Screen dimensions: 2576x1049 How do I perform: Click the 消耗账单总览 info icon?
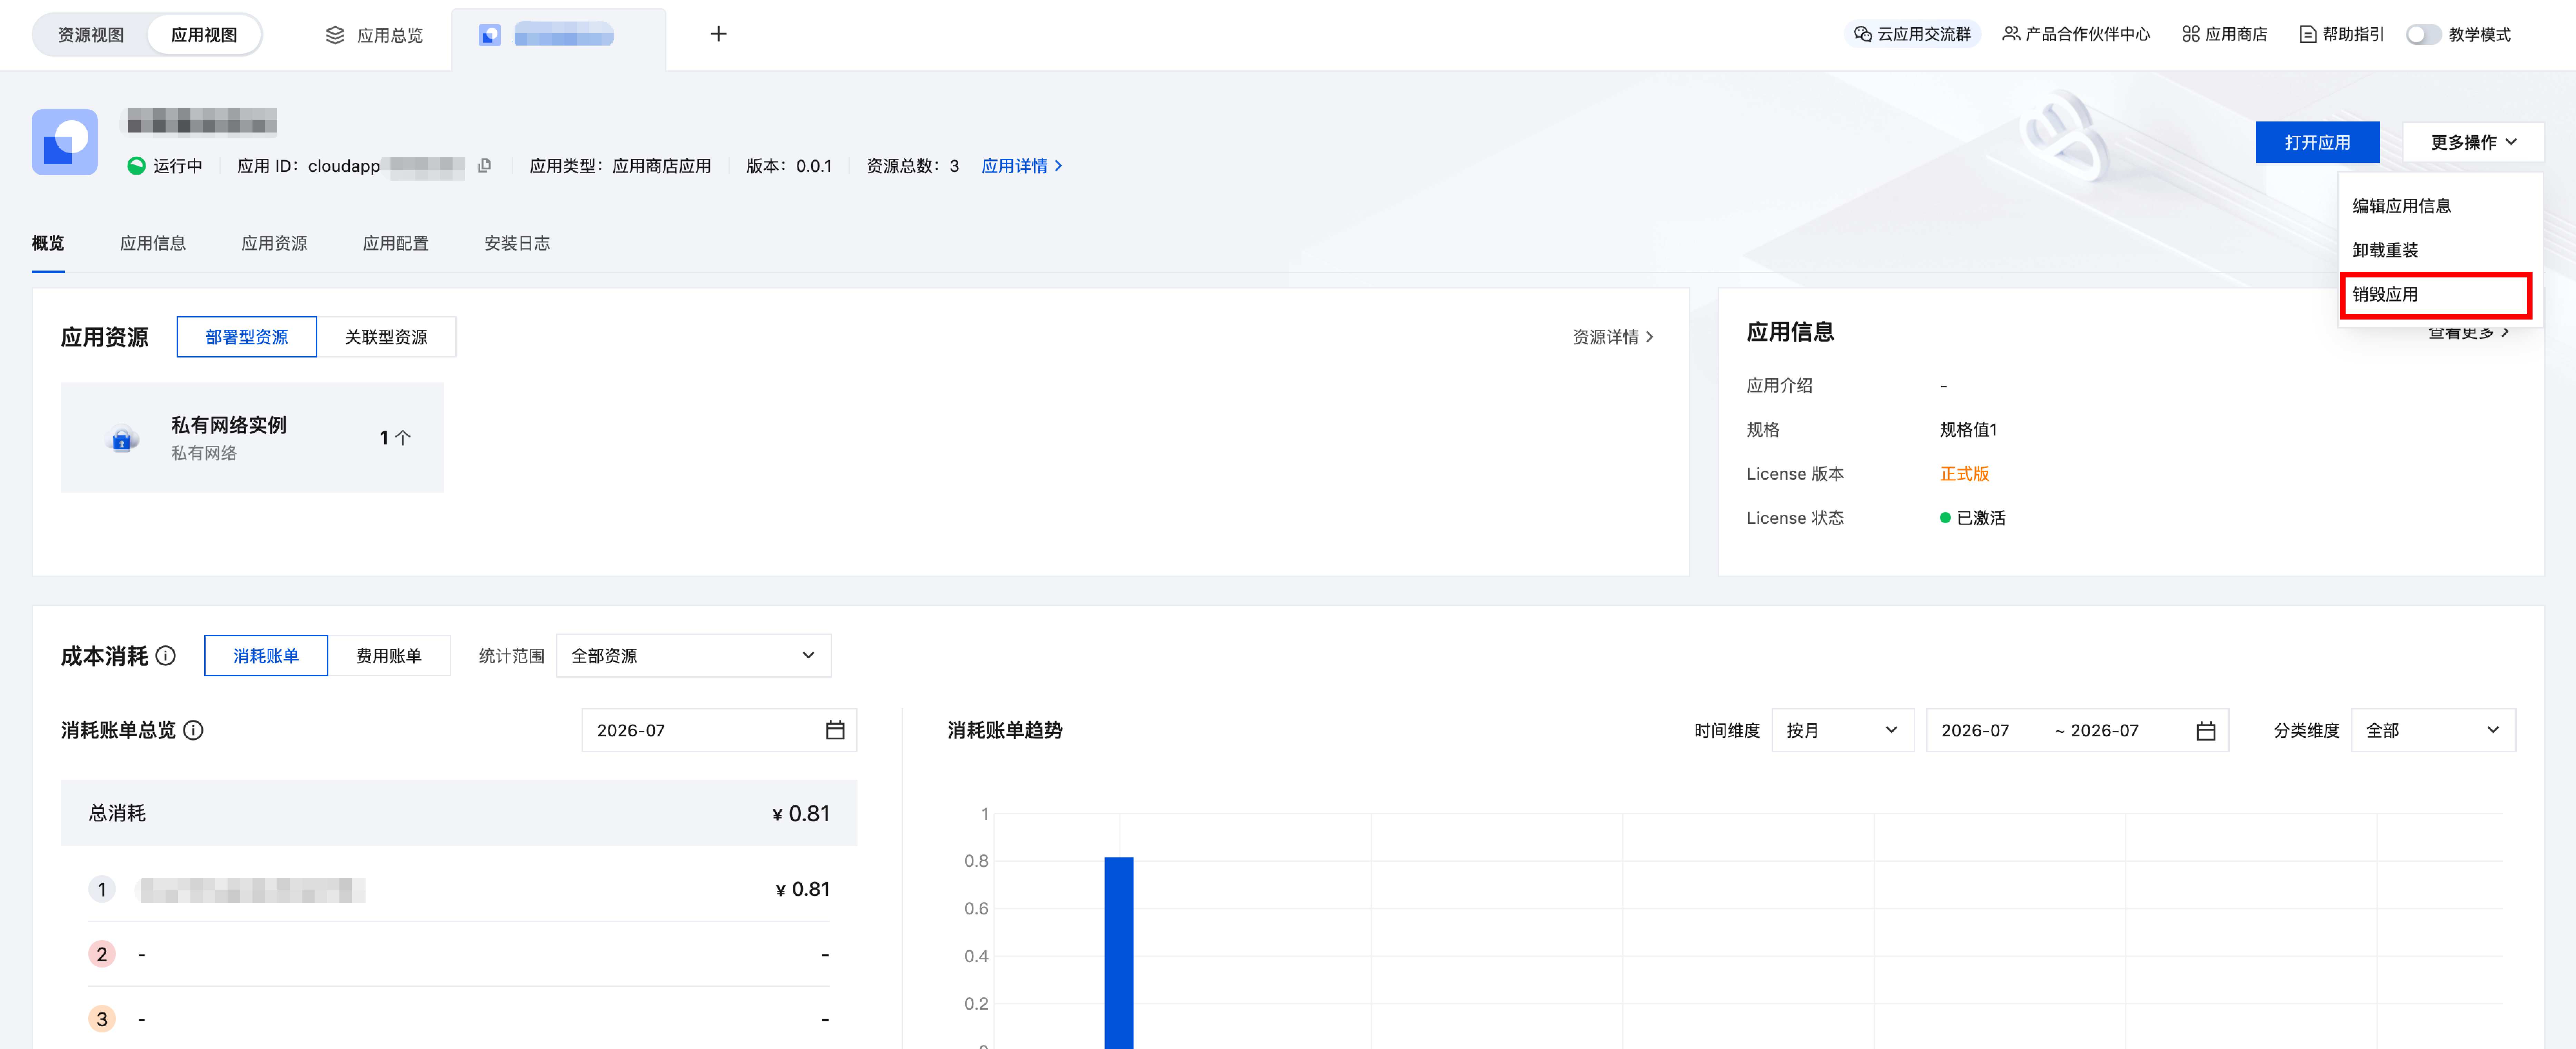194,730
